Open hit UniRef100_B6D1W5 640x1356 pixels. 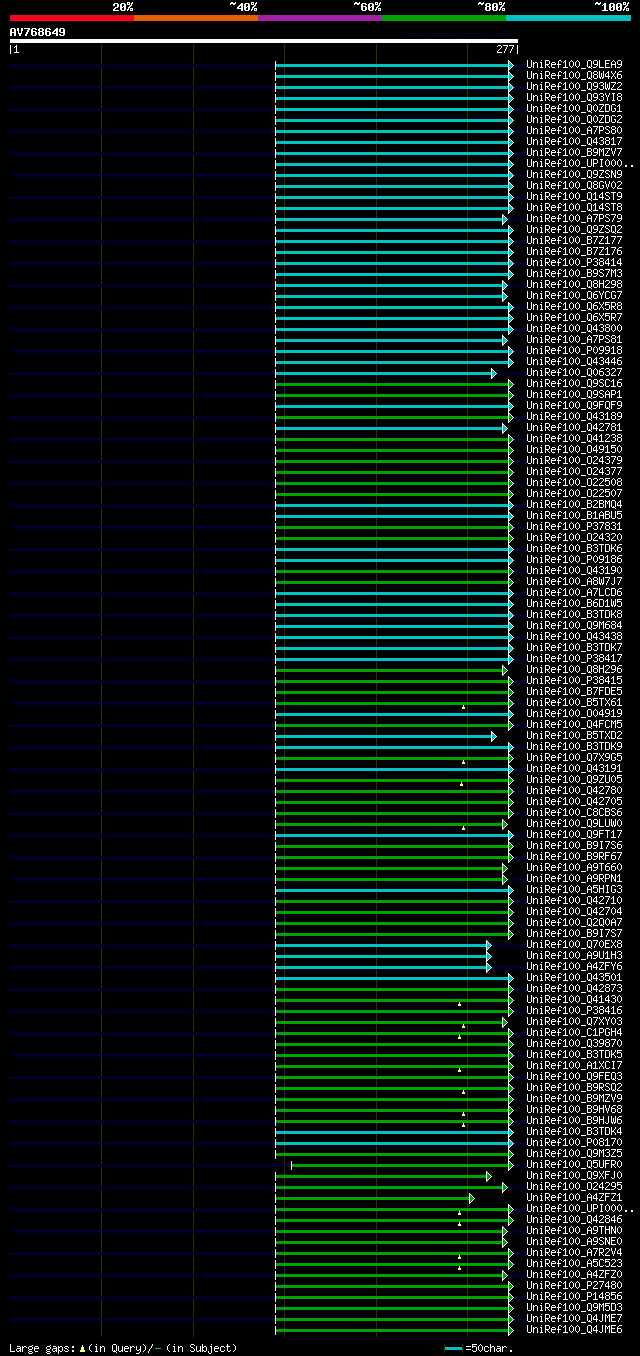pyautogui.click(x=574, y=604)
